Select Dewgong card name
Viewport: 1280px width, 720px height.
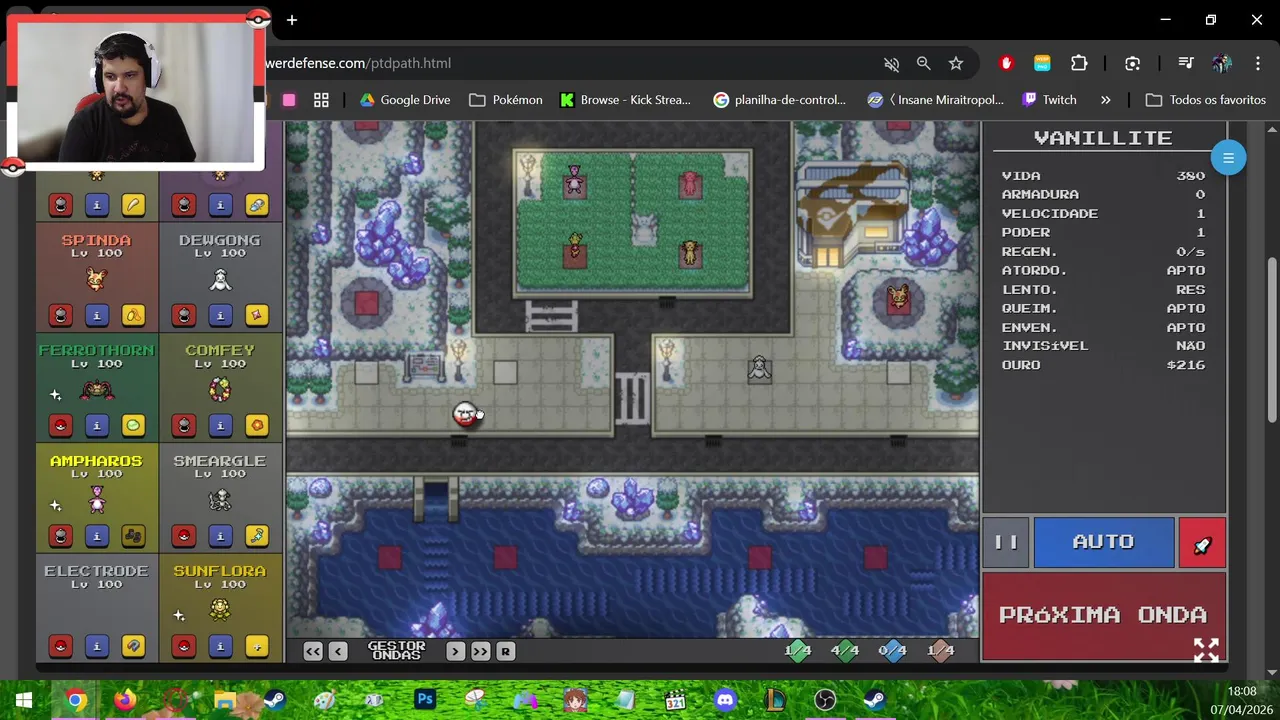click(220, 240)
